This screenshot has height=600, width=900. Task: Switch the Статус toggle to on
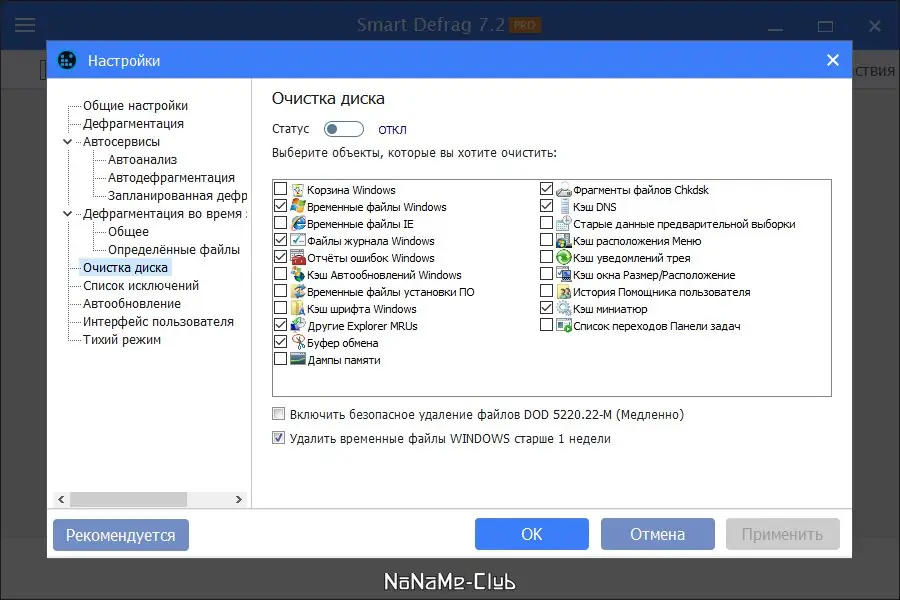pyautogui.click(x=343, y=129)
